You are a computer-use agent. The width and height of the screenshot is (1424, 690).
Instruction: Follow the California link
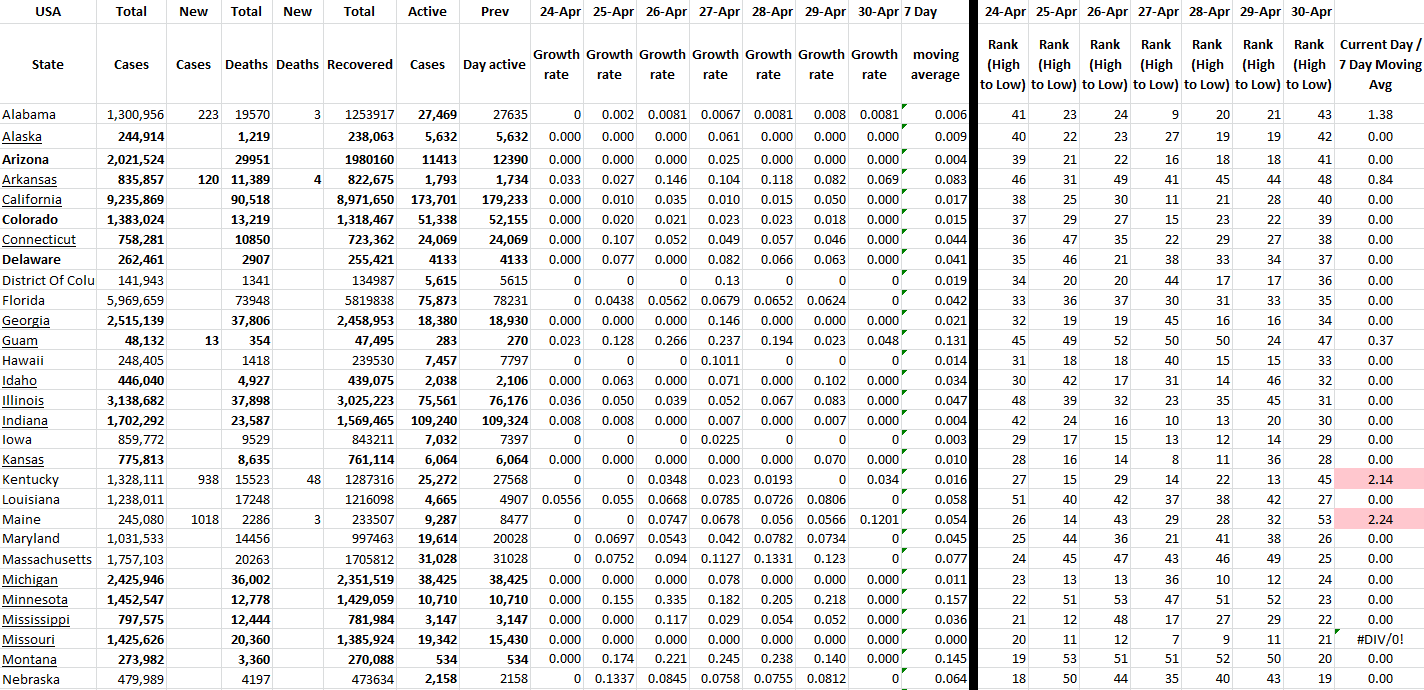[32, 199]
